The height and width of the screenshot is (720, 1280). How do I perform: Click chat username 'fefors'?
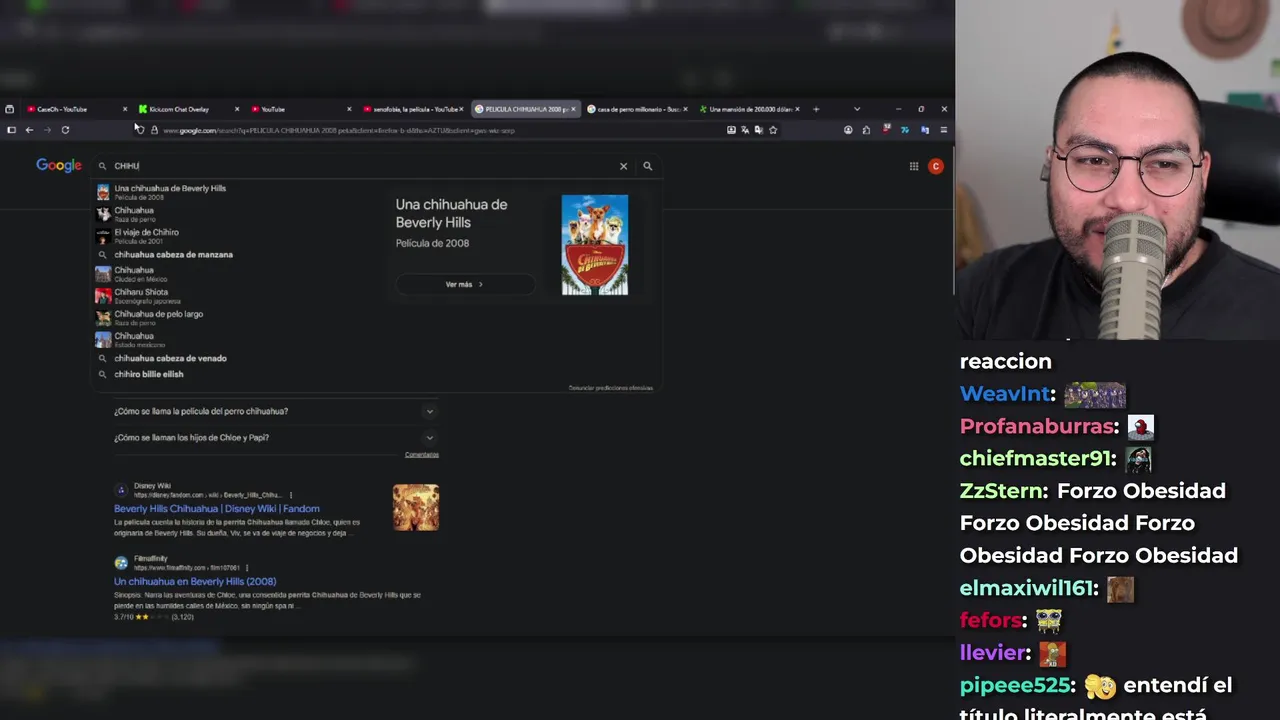[x=991, y=620]
